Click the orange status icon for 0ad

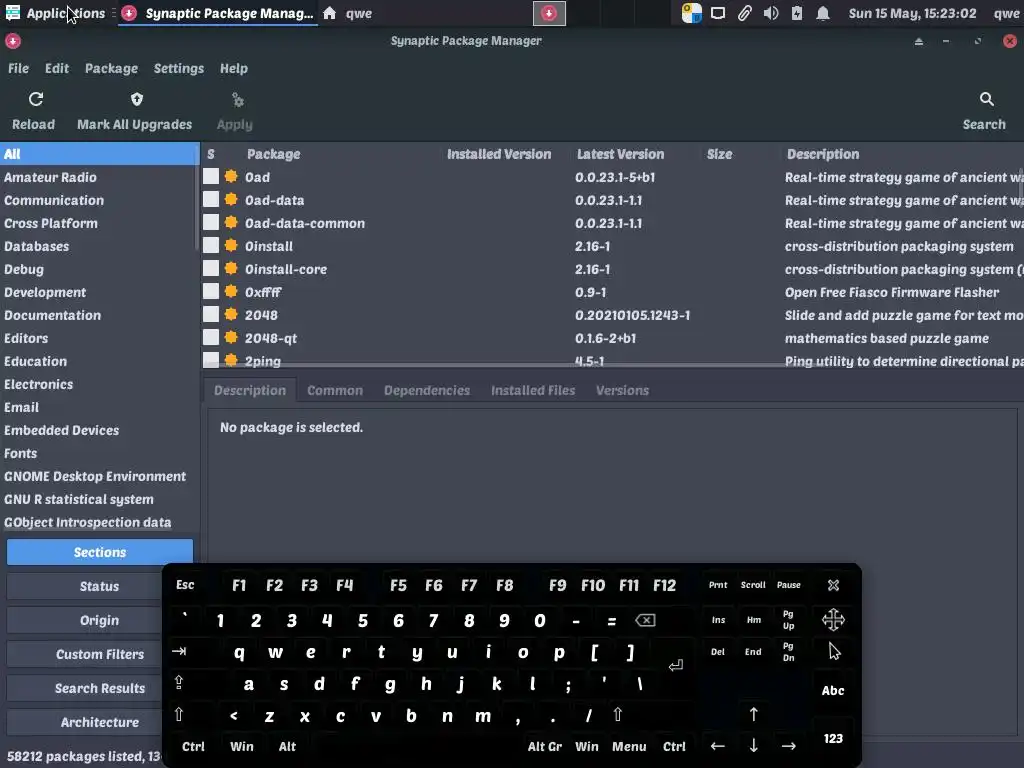pyautogui.click(x=231, y=176)
